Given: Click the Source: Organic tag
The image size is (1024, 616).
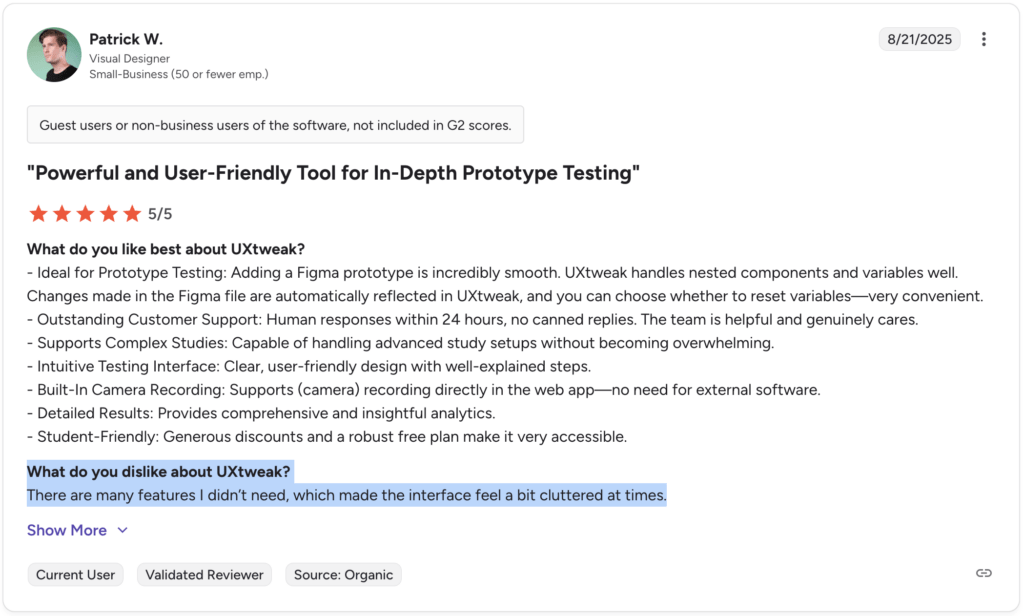Looking at the screenshot, I should click(x=343, y=574).
